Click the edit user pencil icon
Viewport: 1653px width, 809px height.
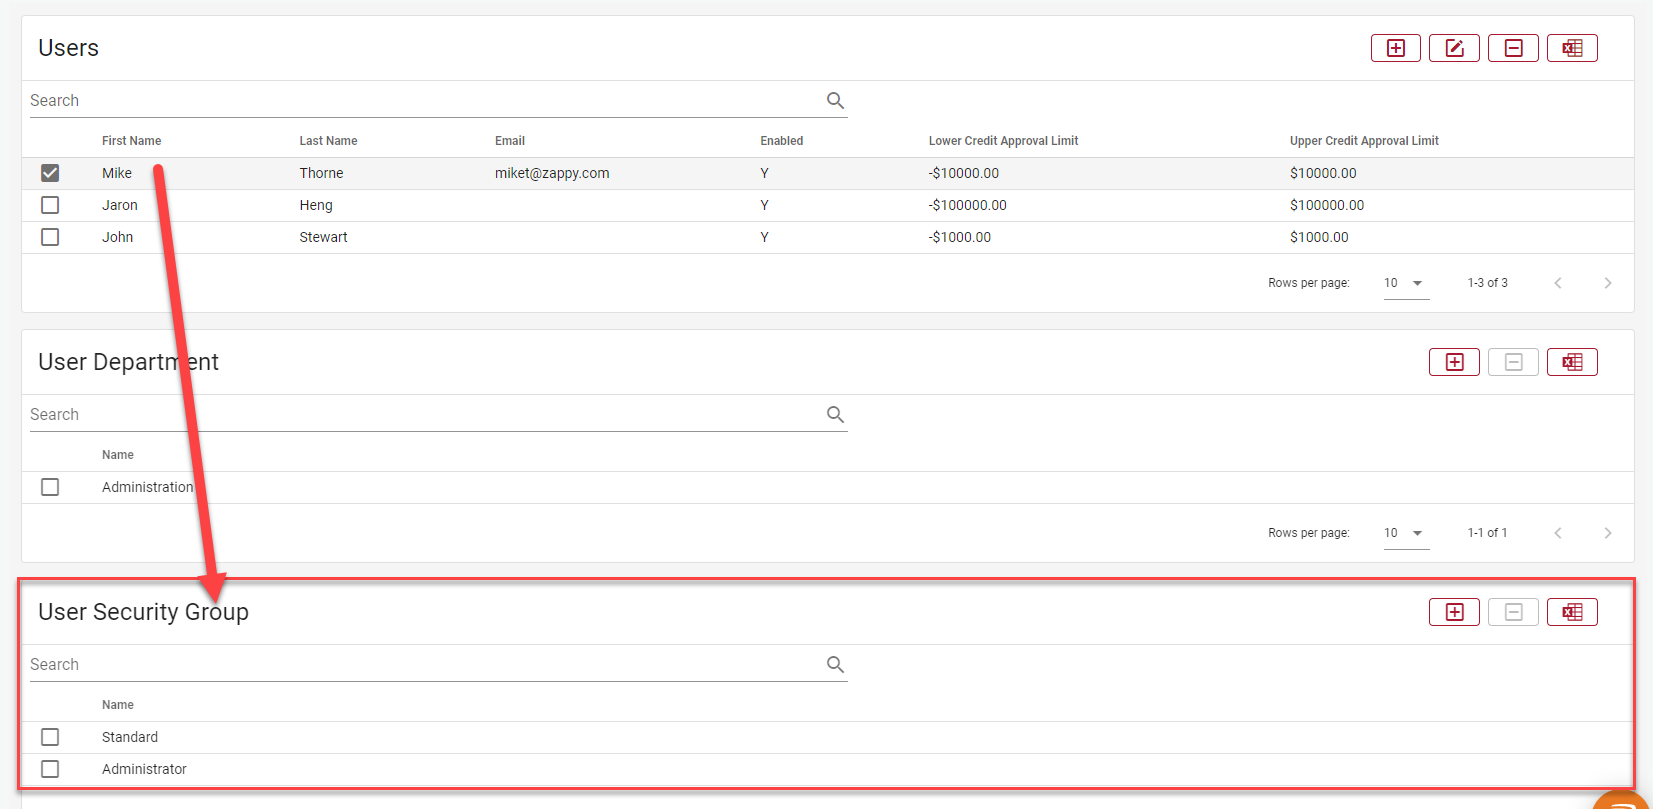(1454, 48)
